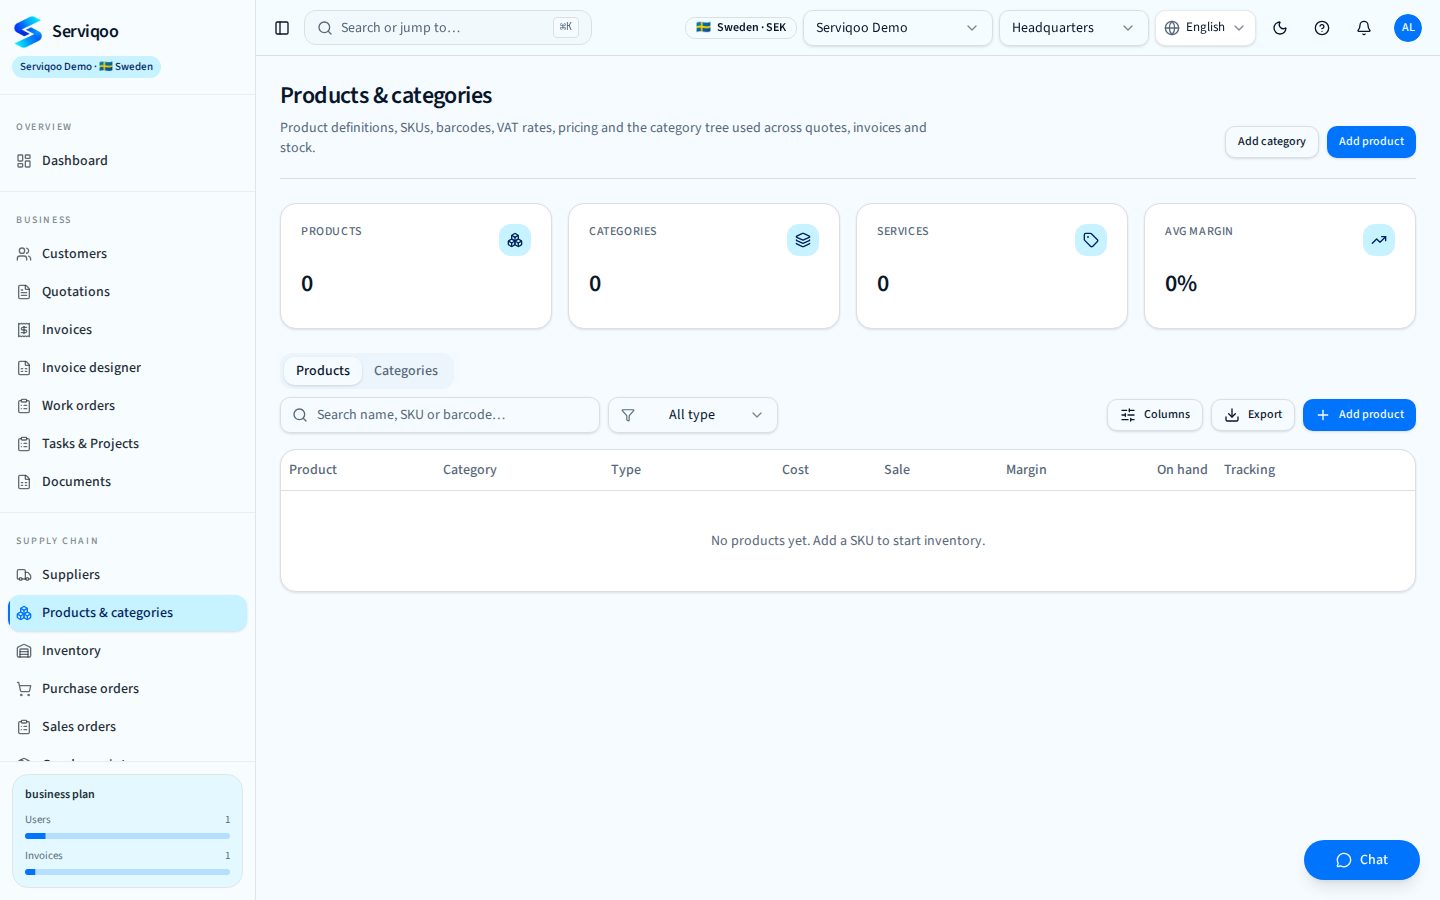Switch to the Categories tab
Image resolution: width=1440 pixels, height=900 pixels.
point(406,371)
